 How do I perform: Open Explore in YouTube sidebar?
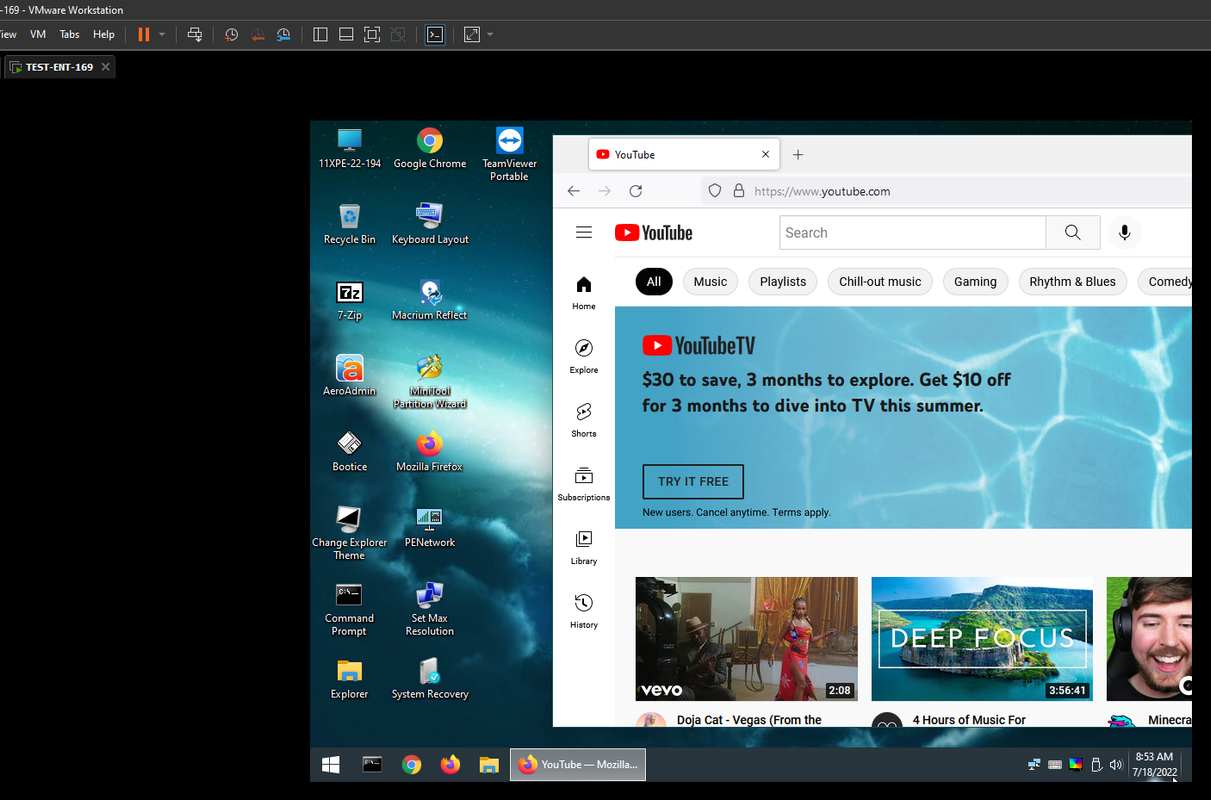pyautogui.click(x=584, y=356)
